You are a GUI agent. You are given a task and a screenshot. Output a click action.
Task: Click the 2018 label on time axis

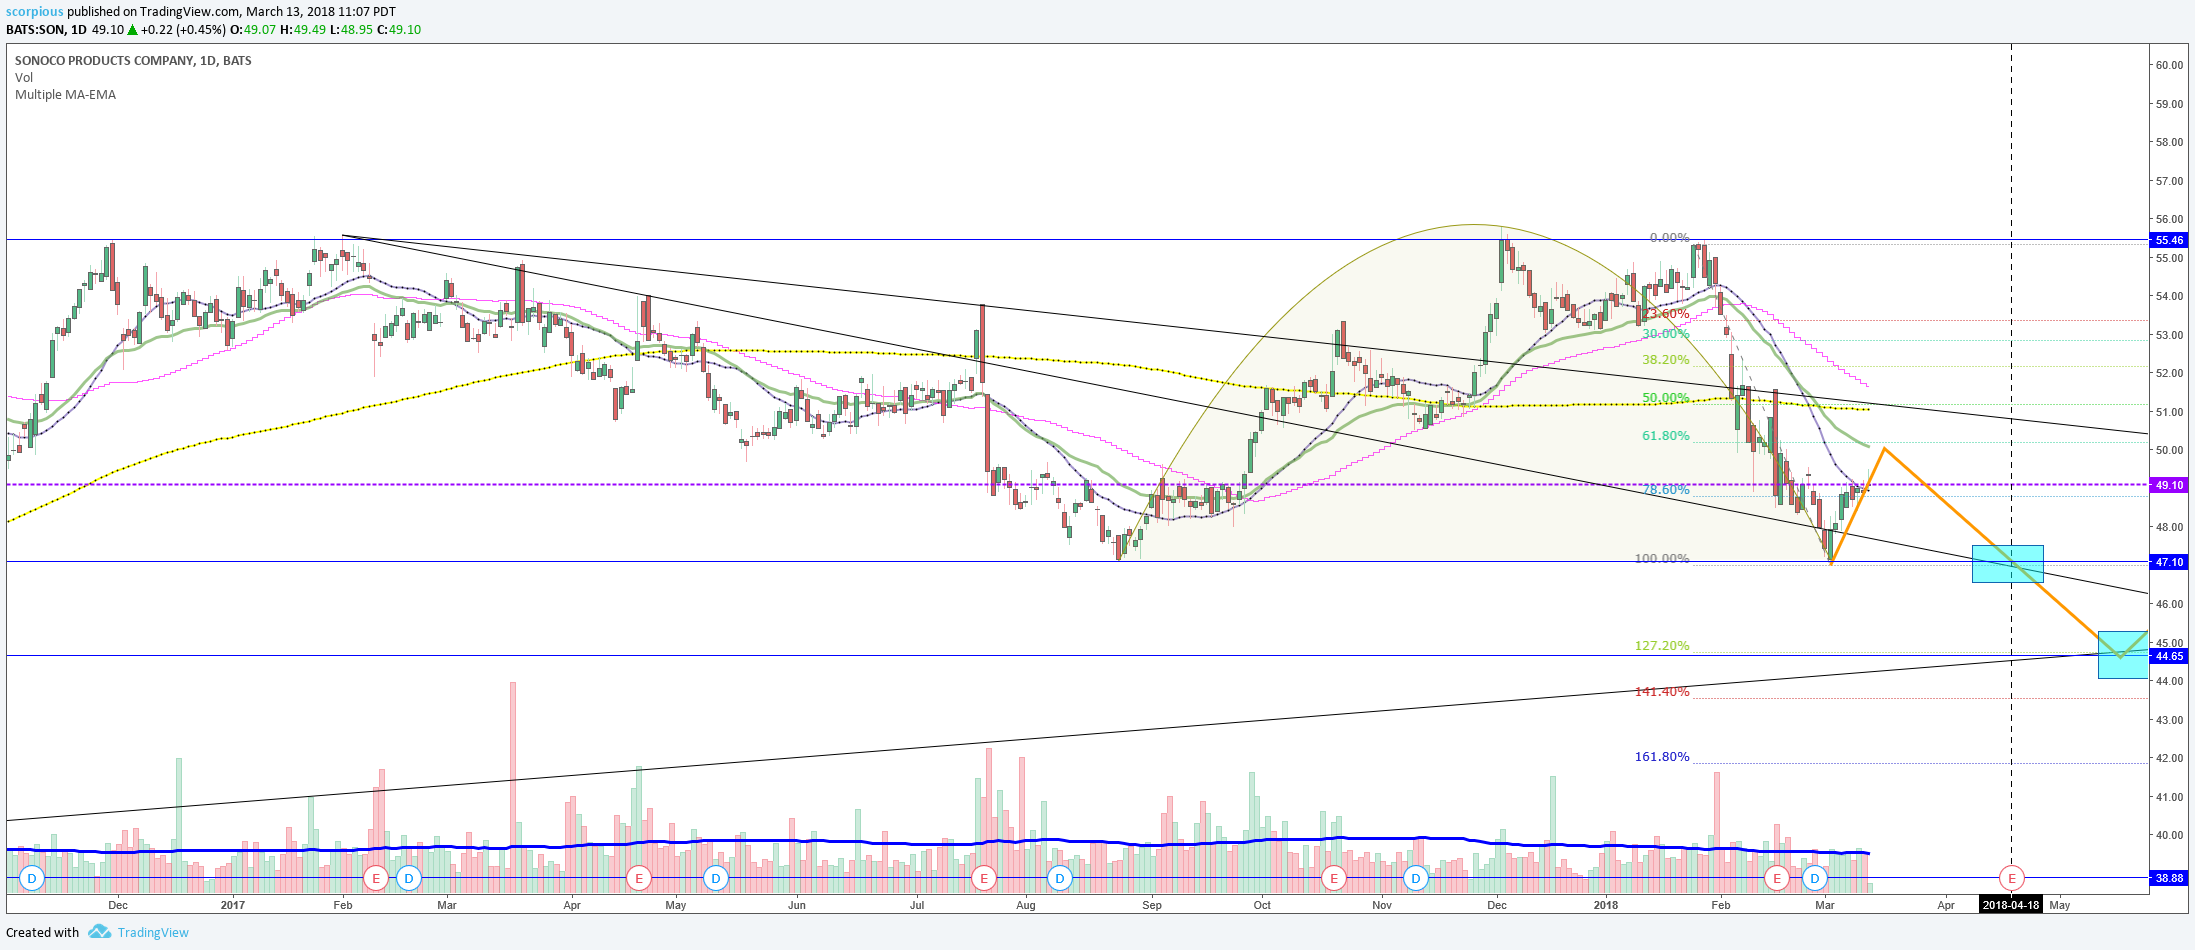pyautogui.click(x=1605, y=905)
